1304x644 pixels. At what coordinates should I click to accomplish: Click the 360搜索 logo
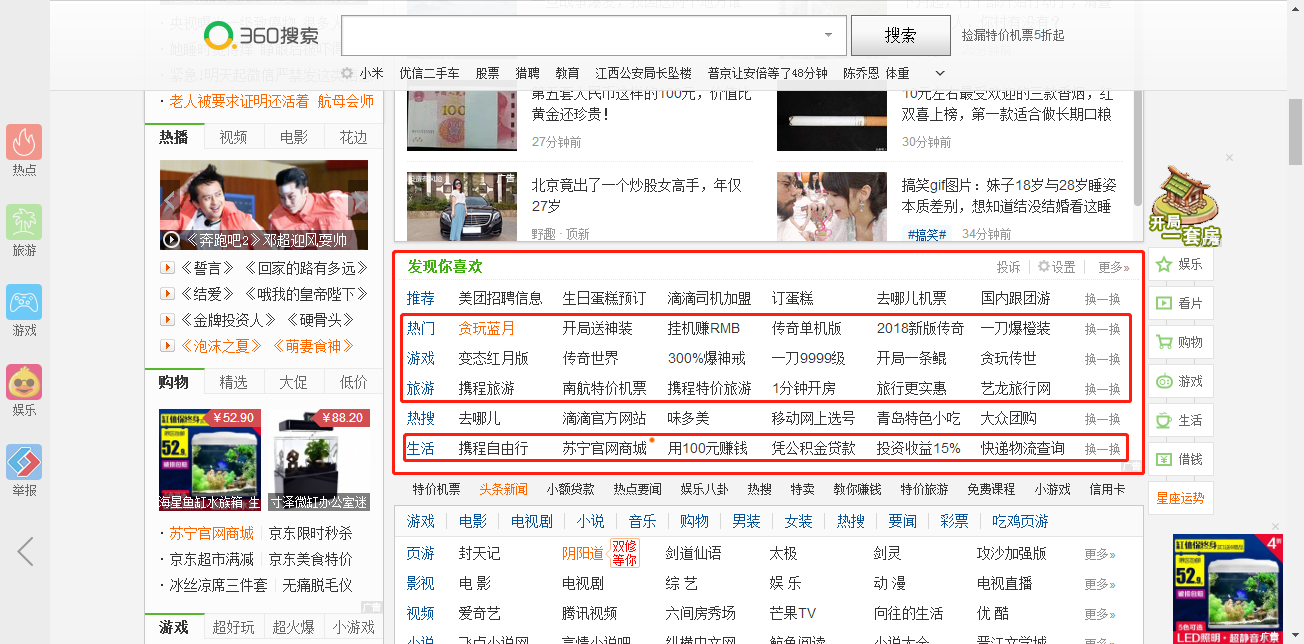(x=262, y=36)
